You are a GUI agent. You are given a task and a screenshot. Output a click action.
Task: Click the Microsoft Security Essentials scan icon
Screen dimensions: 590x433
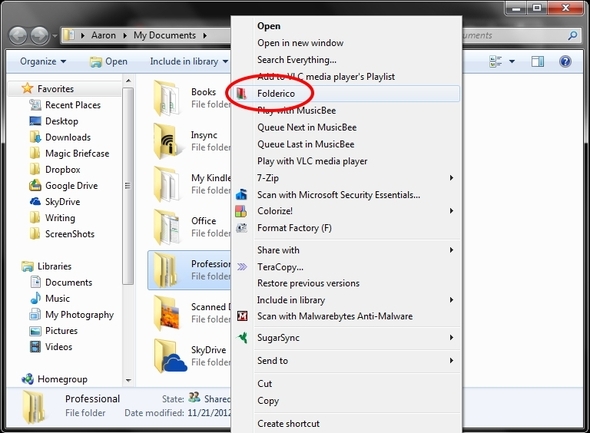coord(241,194)
